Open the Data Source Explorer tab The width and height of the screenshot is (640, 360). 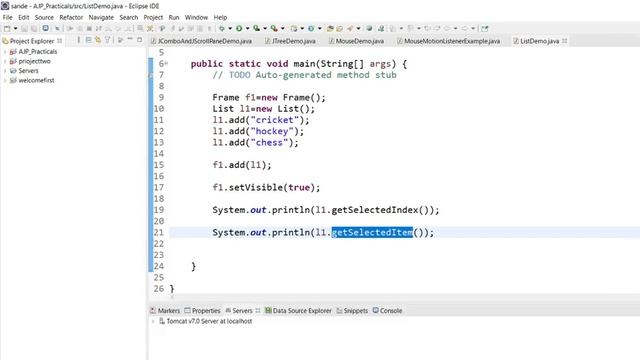[298, 311]
